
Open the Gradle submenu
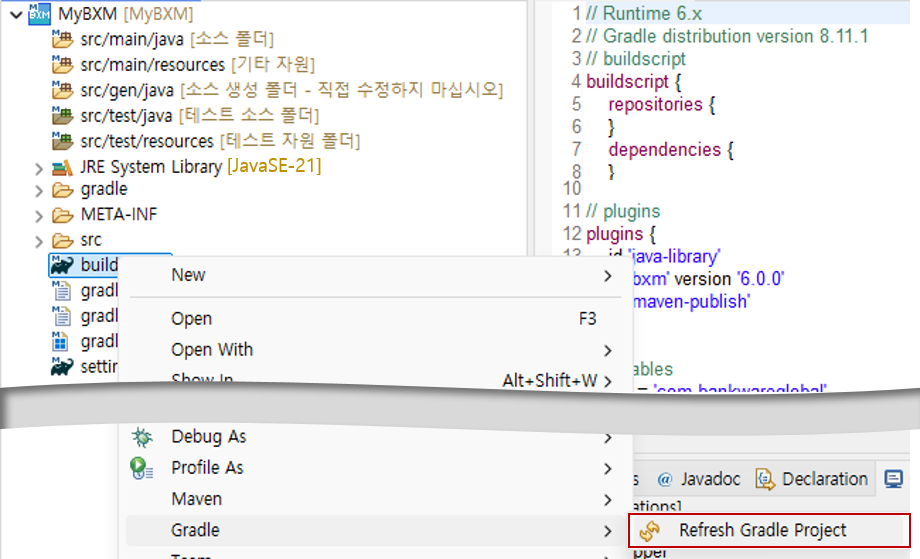pos(376,530)
